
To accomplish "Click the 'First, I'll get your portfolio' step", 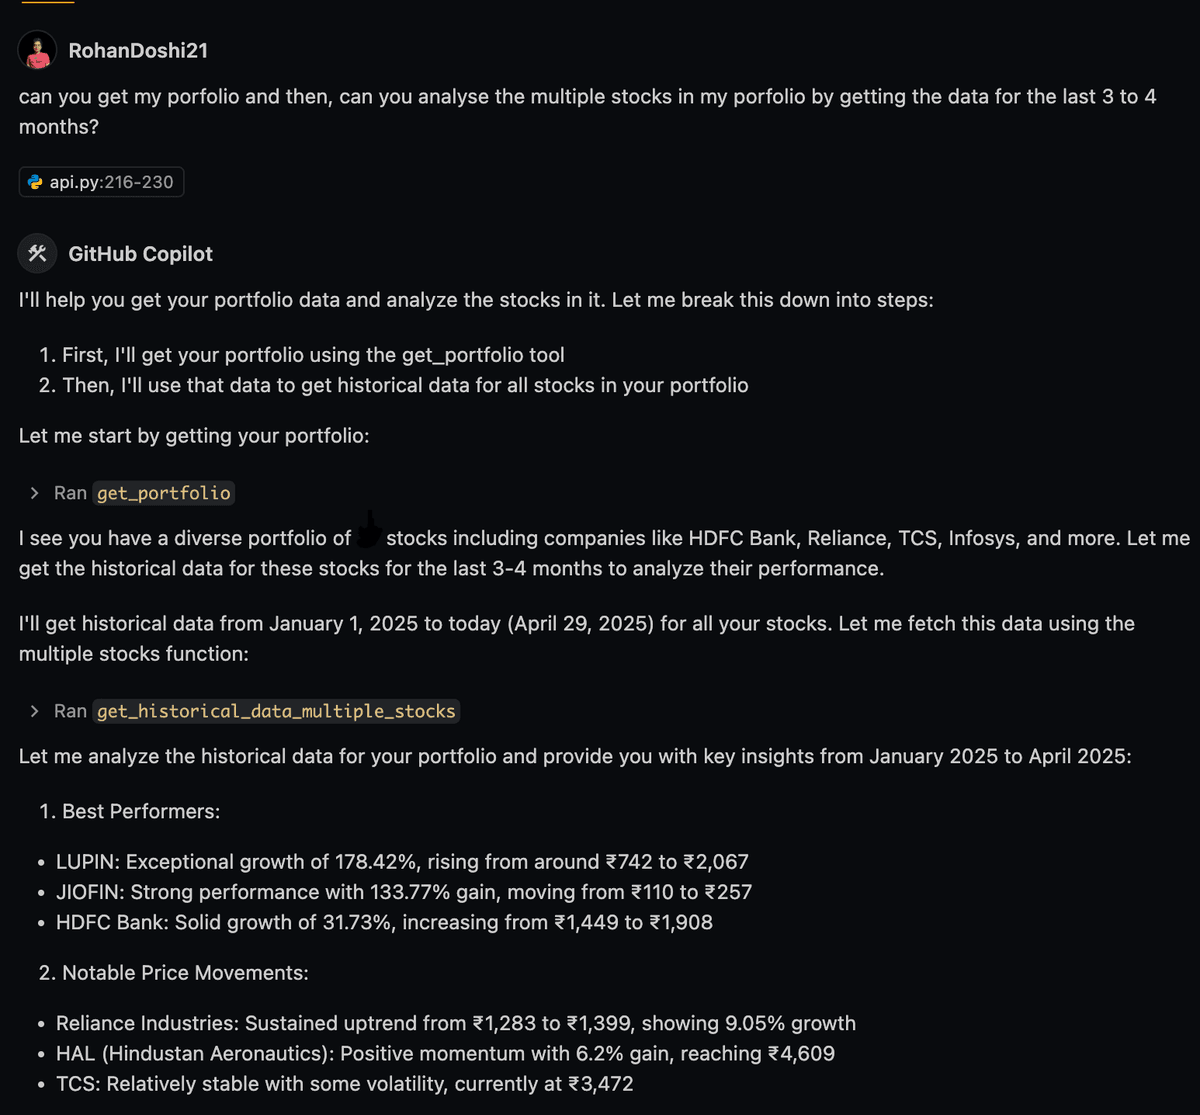I will click(302, 355).
